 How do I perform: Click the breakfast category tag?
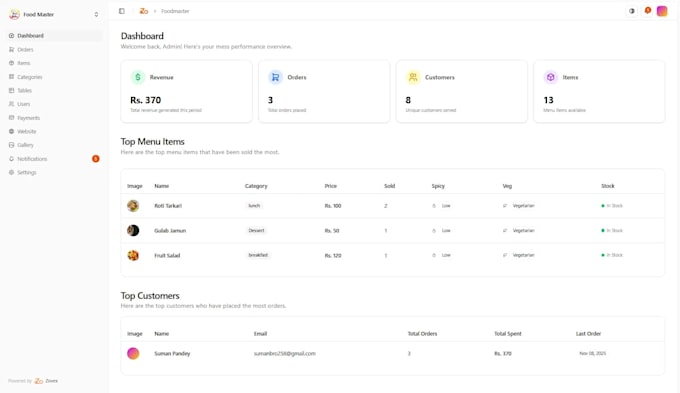258,255
